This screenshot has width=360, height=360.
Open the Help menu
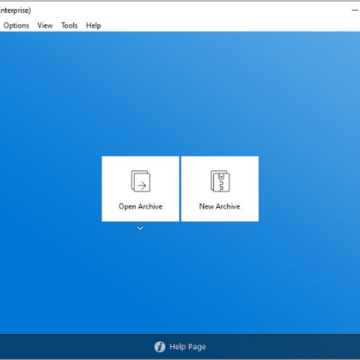[x=93, y=26]
